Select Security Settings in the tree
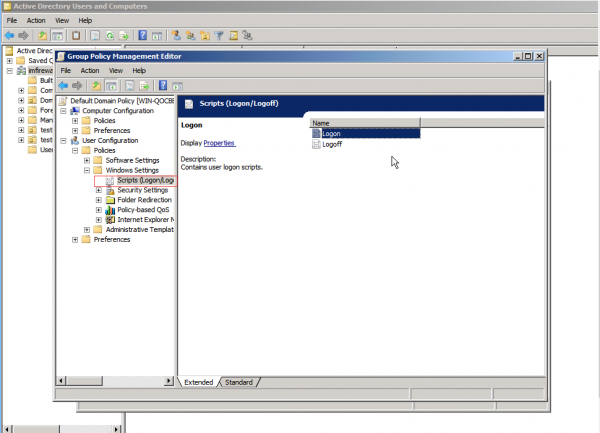 [x=142, y=190]
